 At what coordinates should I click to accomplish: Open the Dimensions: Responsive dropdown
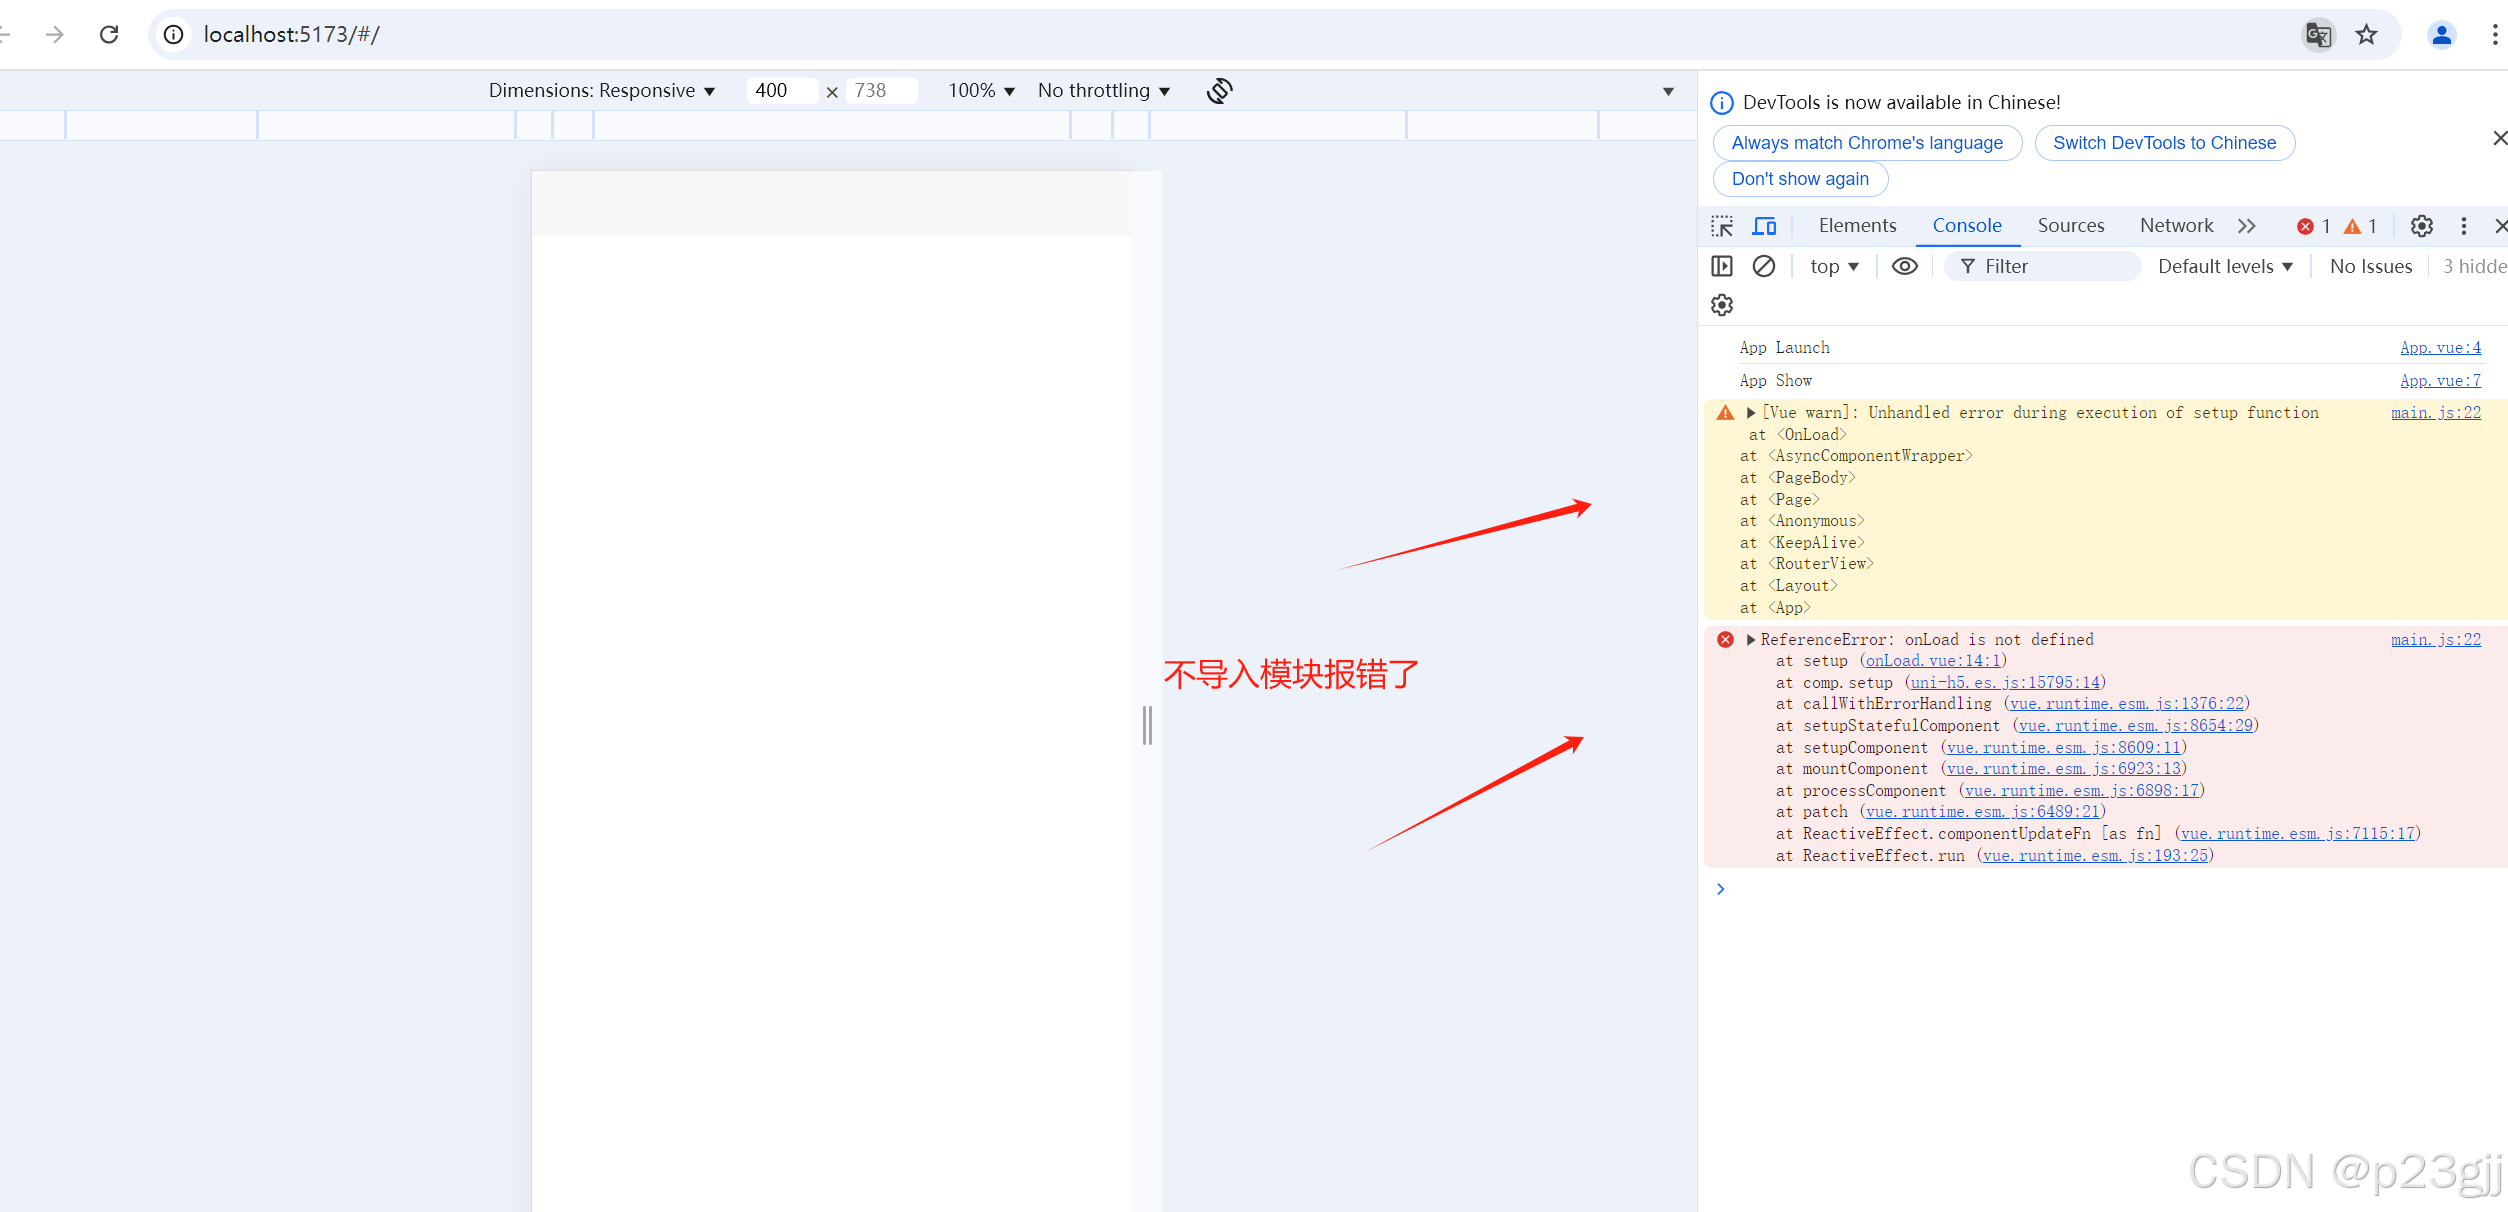pos(601,91)
